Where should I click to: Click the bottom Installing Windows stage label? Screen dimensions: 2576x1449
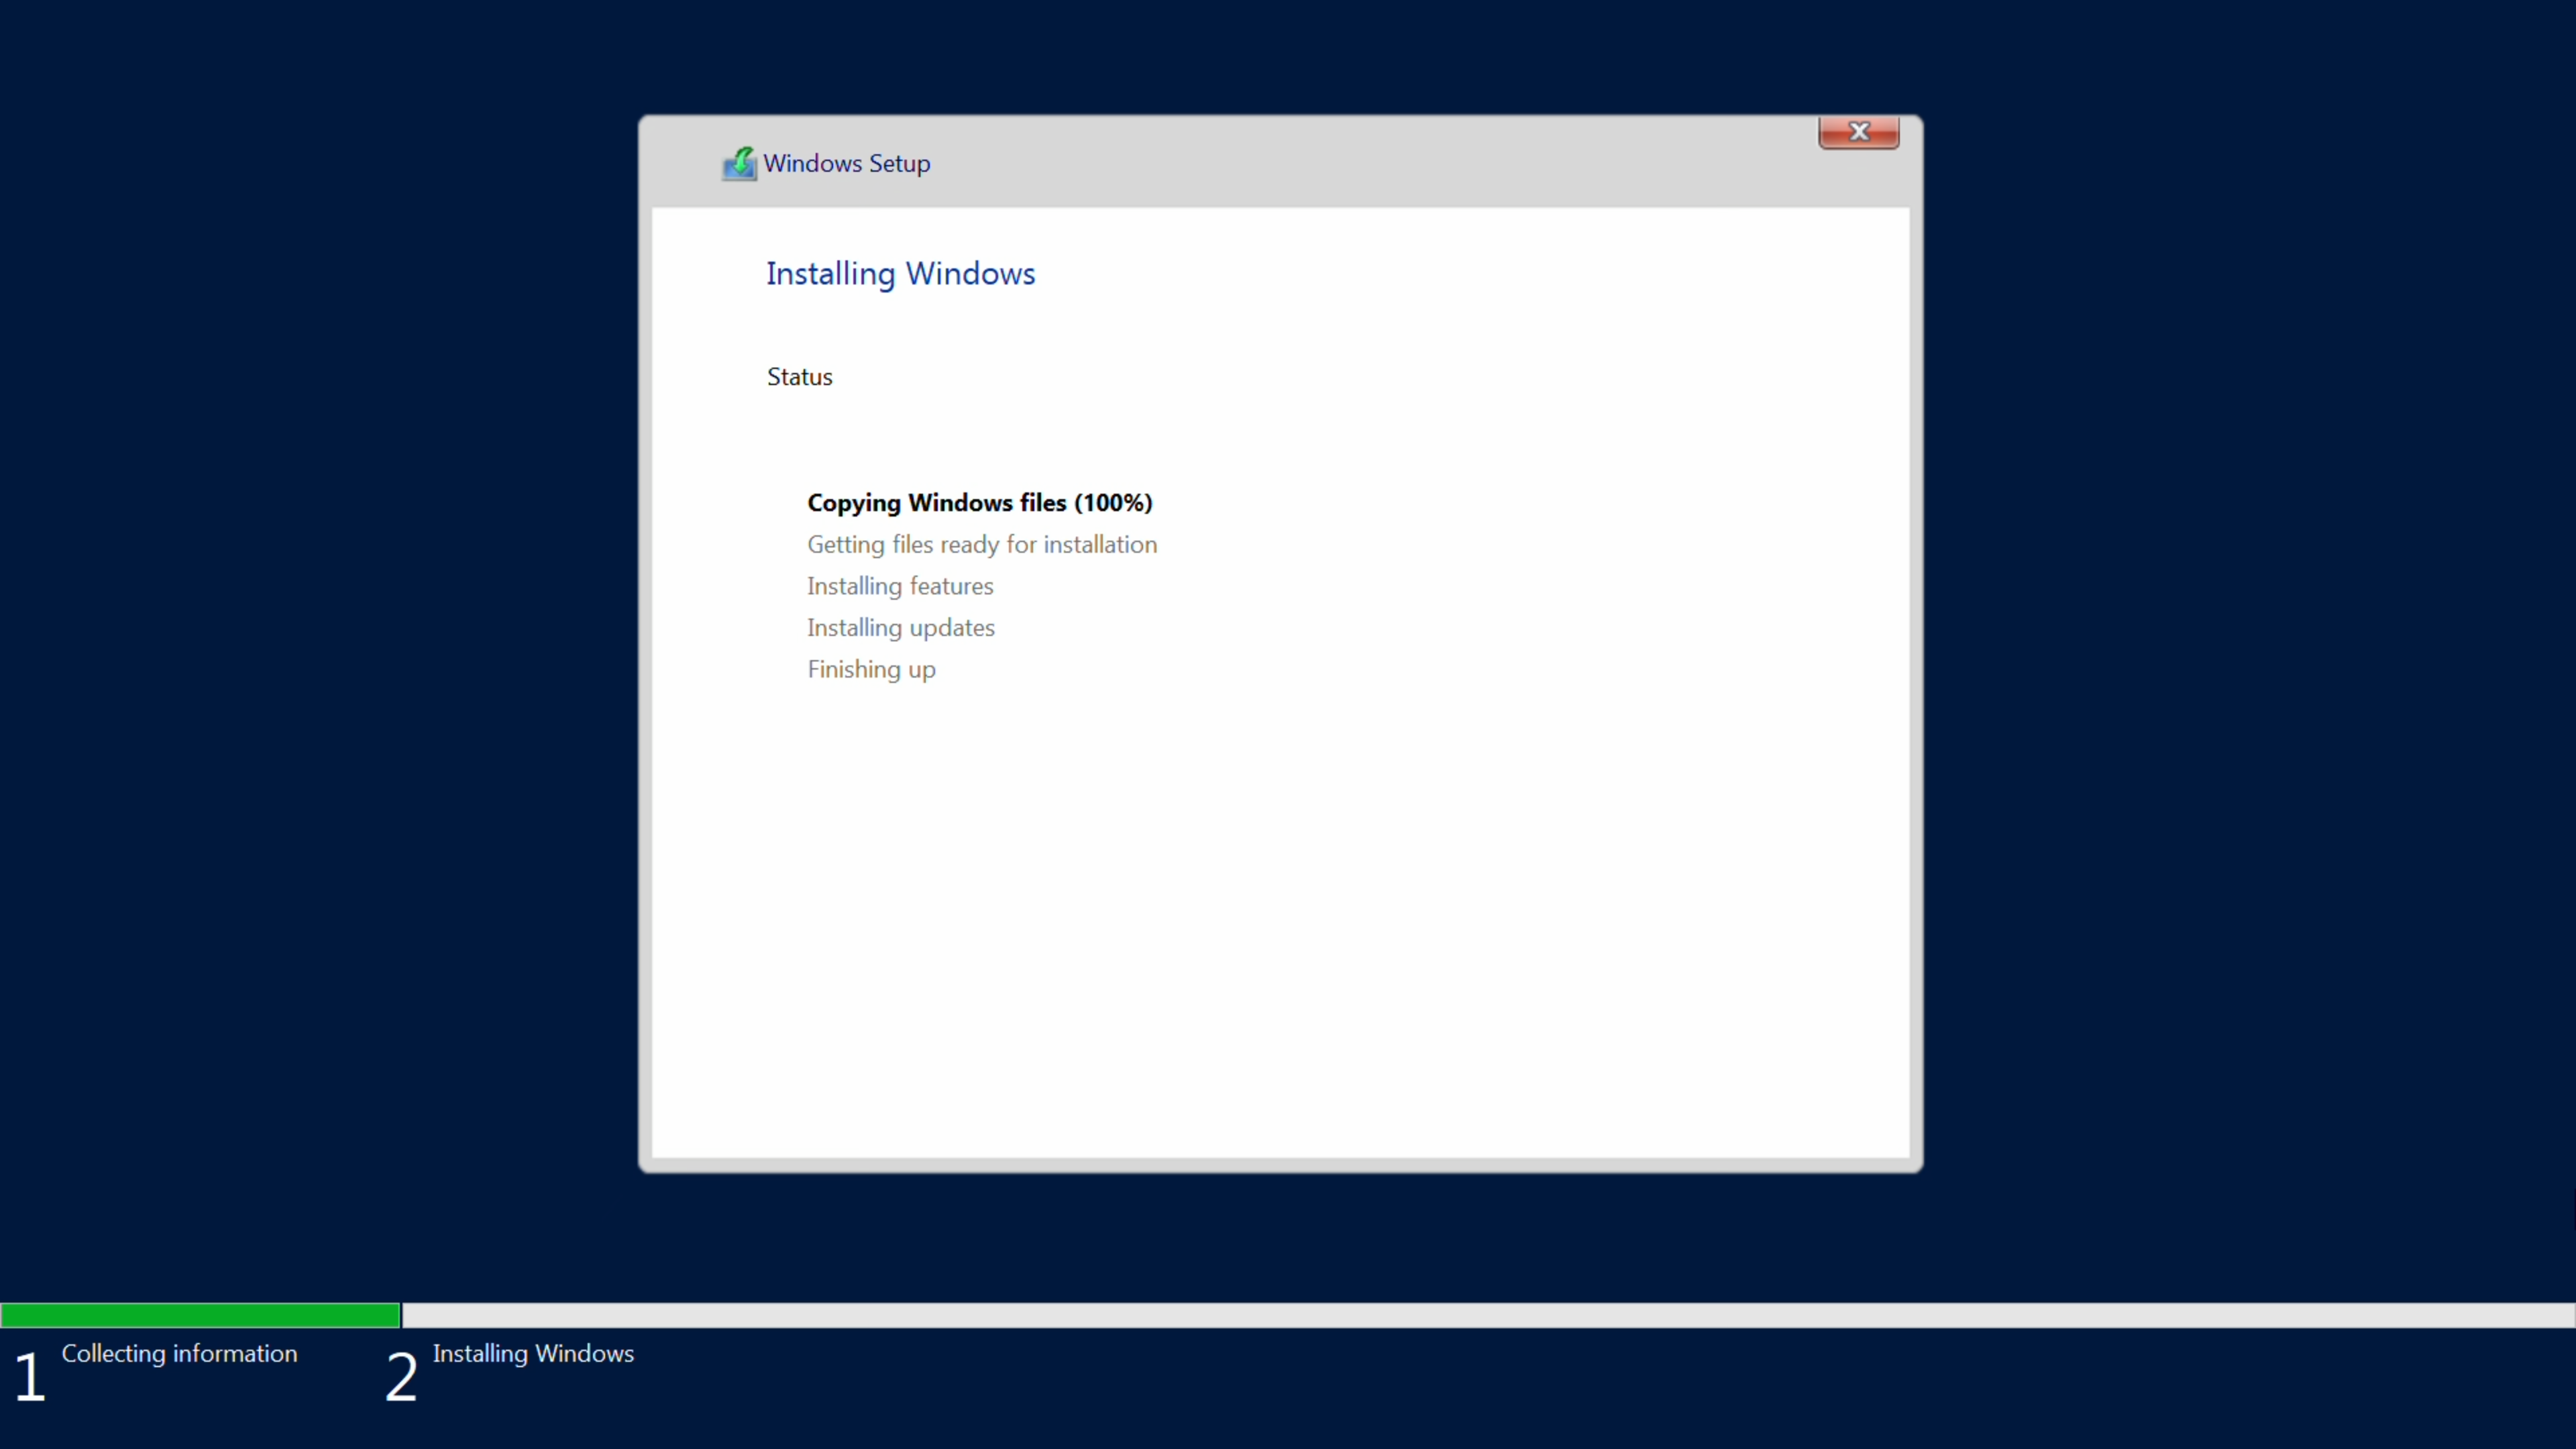click(533, 1354)
